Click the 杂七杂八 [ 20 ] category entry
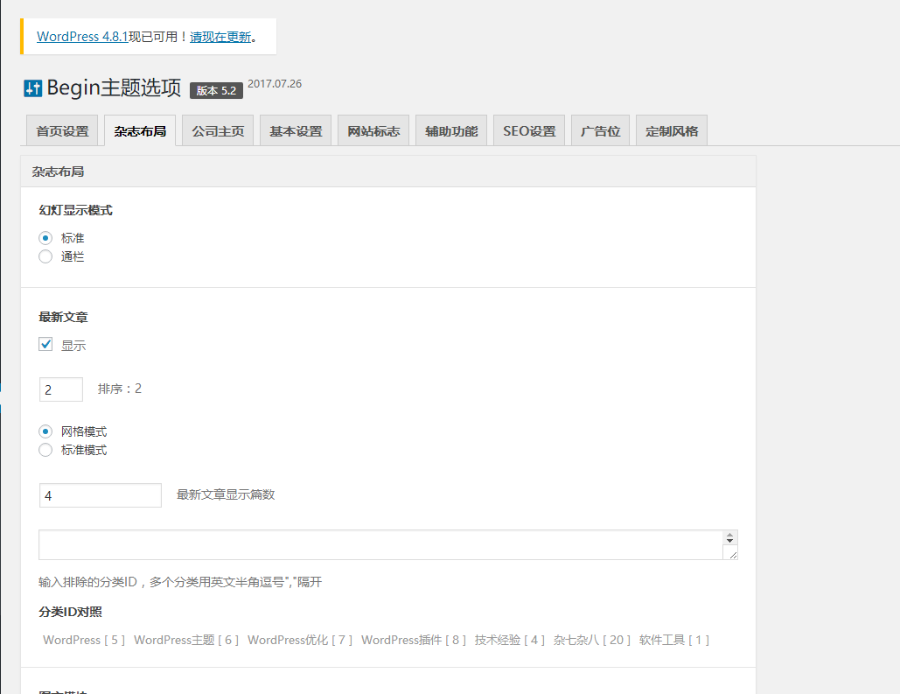Image resolution: width=900 pixels, height=694 pixels. click(592, 639)
